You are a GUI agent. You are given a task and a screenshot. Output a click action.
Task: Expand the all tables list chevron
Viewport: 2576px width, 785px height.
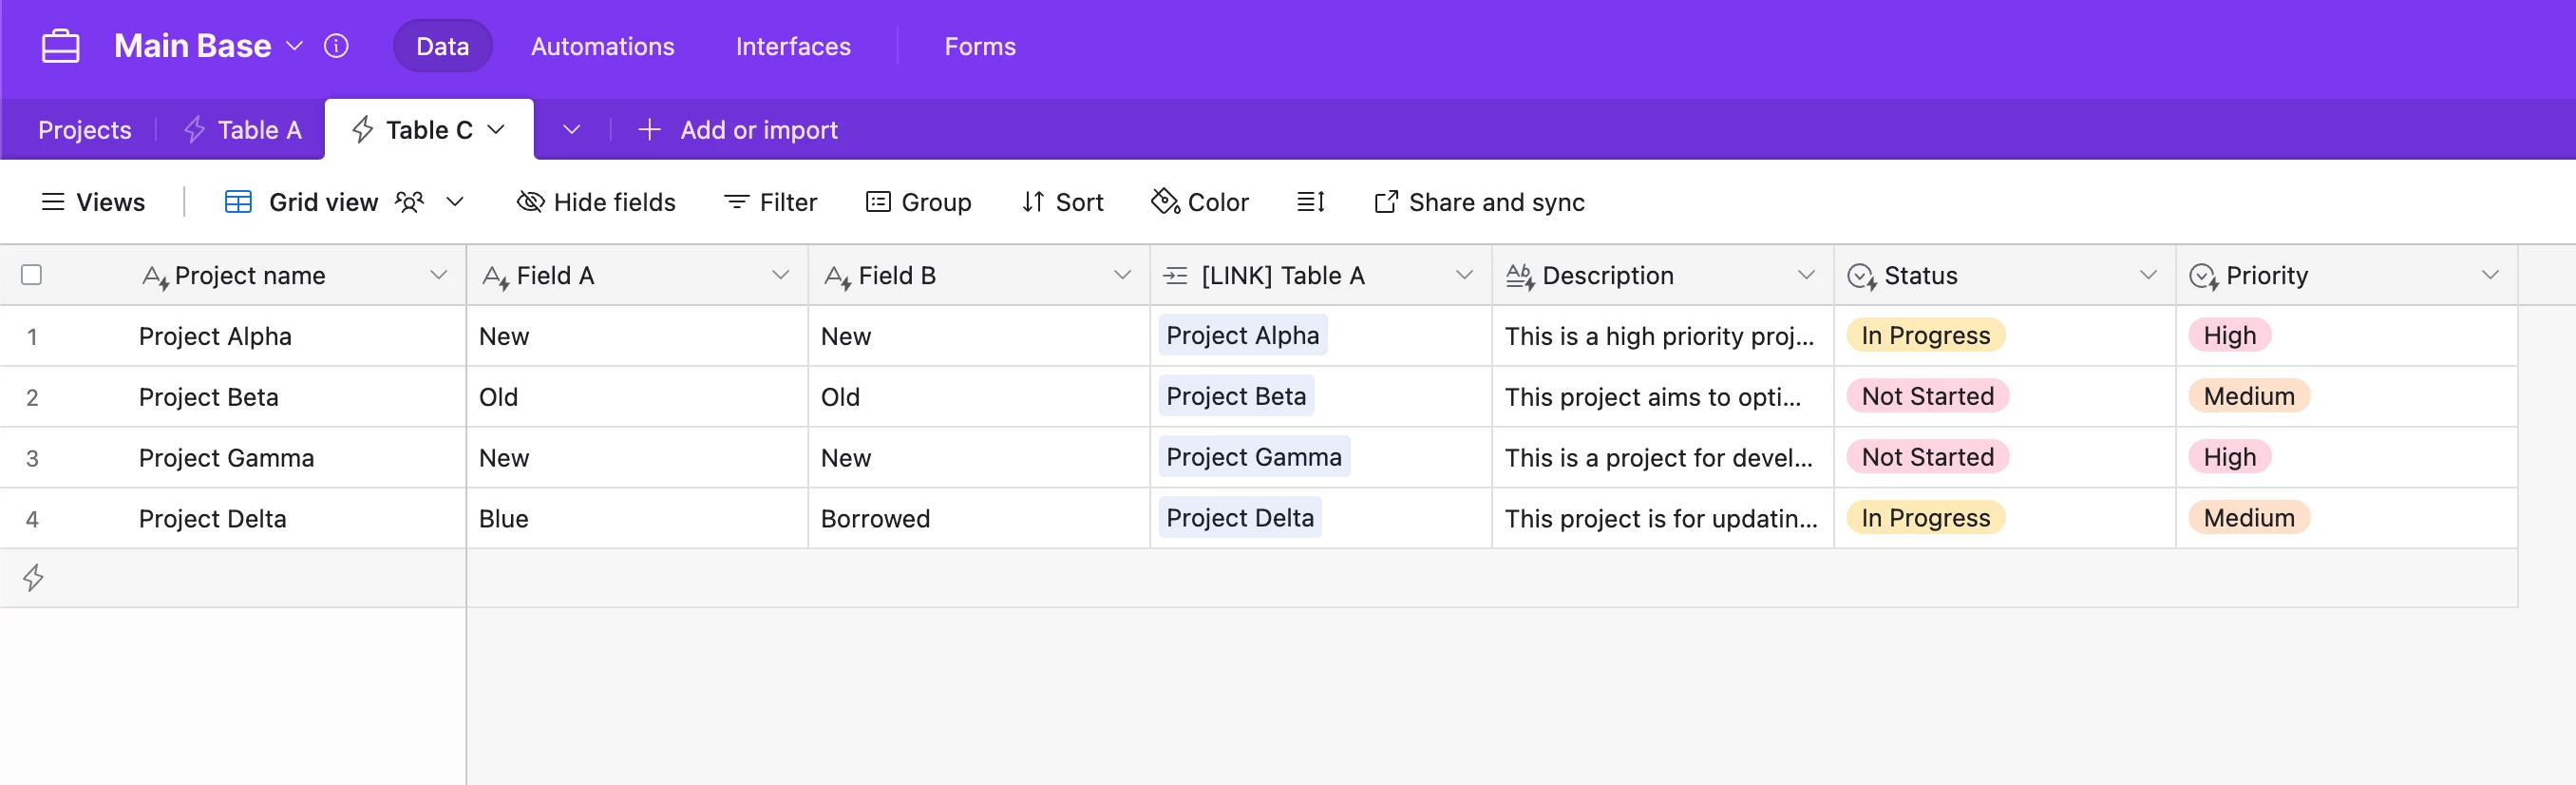(572, 130)
